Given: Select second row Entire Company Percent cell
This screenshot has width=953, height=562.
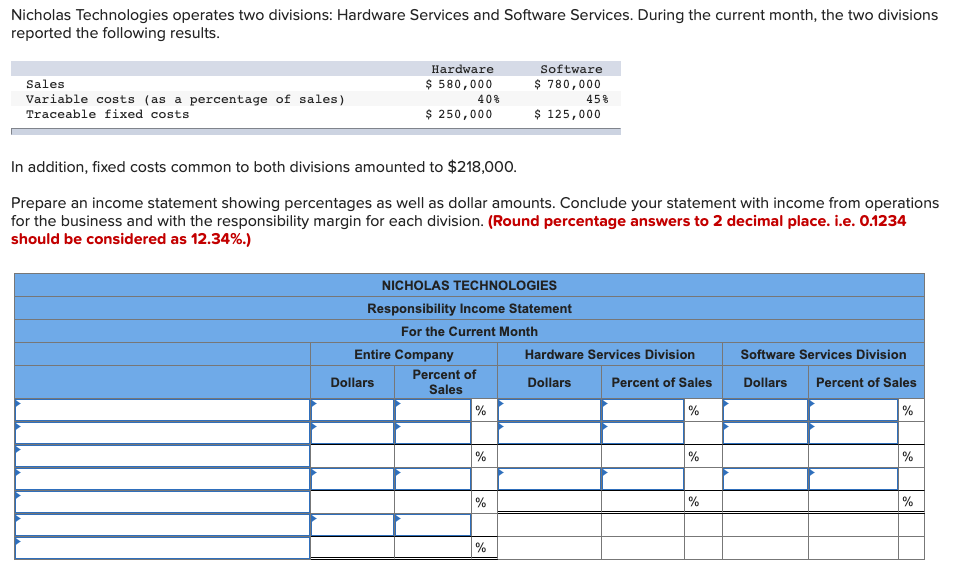Looking at the screenshot, I should click(x=433, y=433).
